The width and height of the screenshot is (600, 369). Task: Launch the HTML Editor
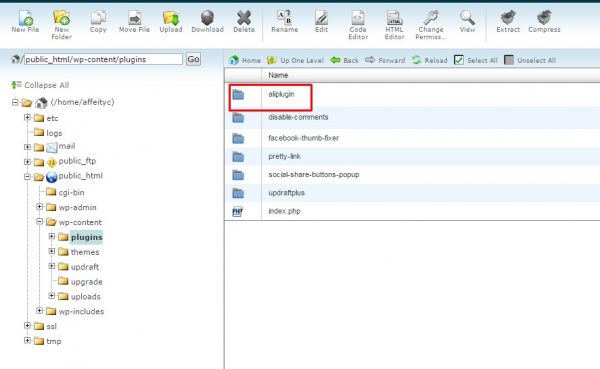click(x=394, y=25)
